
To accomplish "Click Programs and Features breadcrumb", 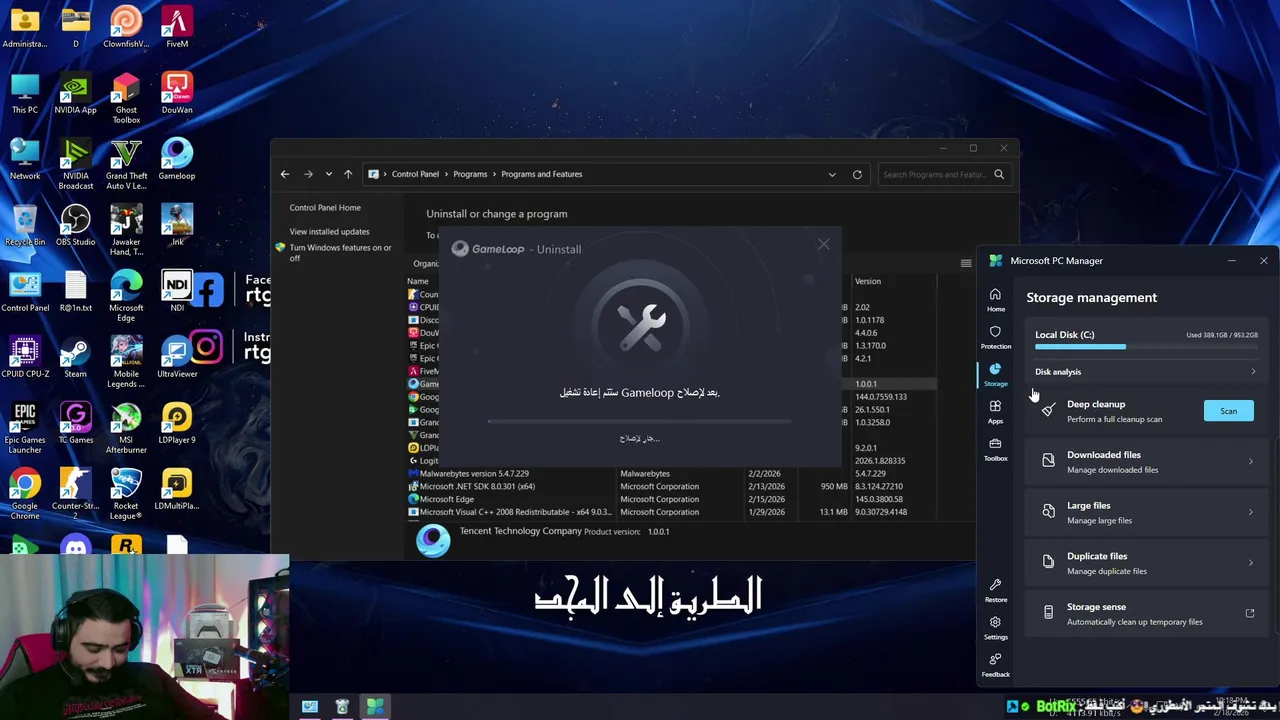I will pyautogui.click(x=541, y=174).
